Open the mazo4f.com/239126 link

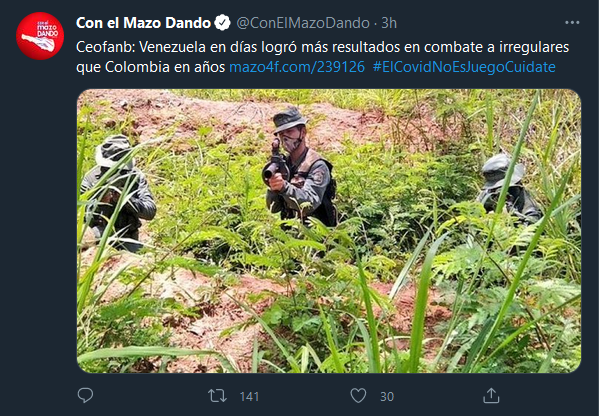pyautogui.click(x=297, y=67)
